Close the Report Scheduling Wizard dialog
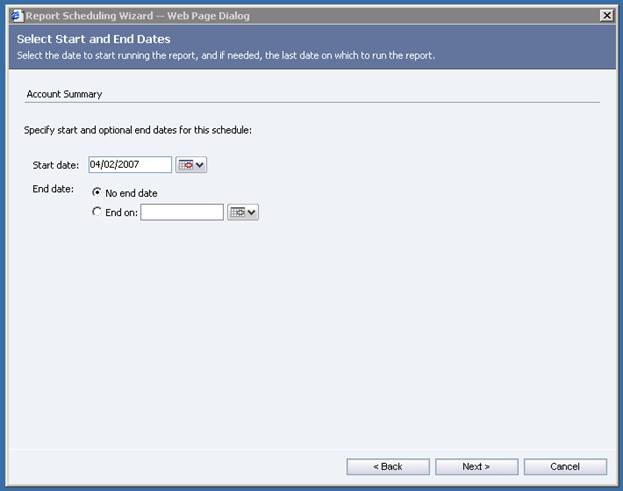Screen dimensions: 623x491 point(606,15)
